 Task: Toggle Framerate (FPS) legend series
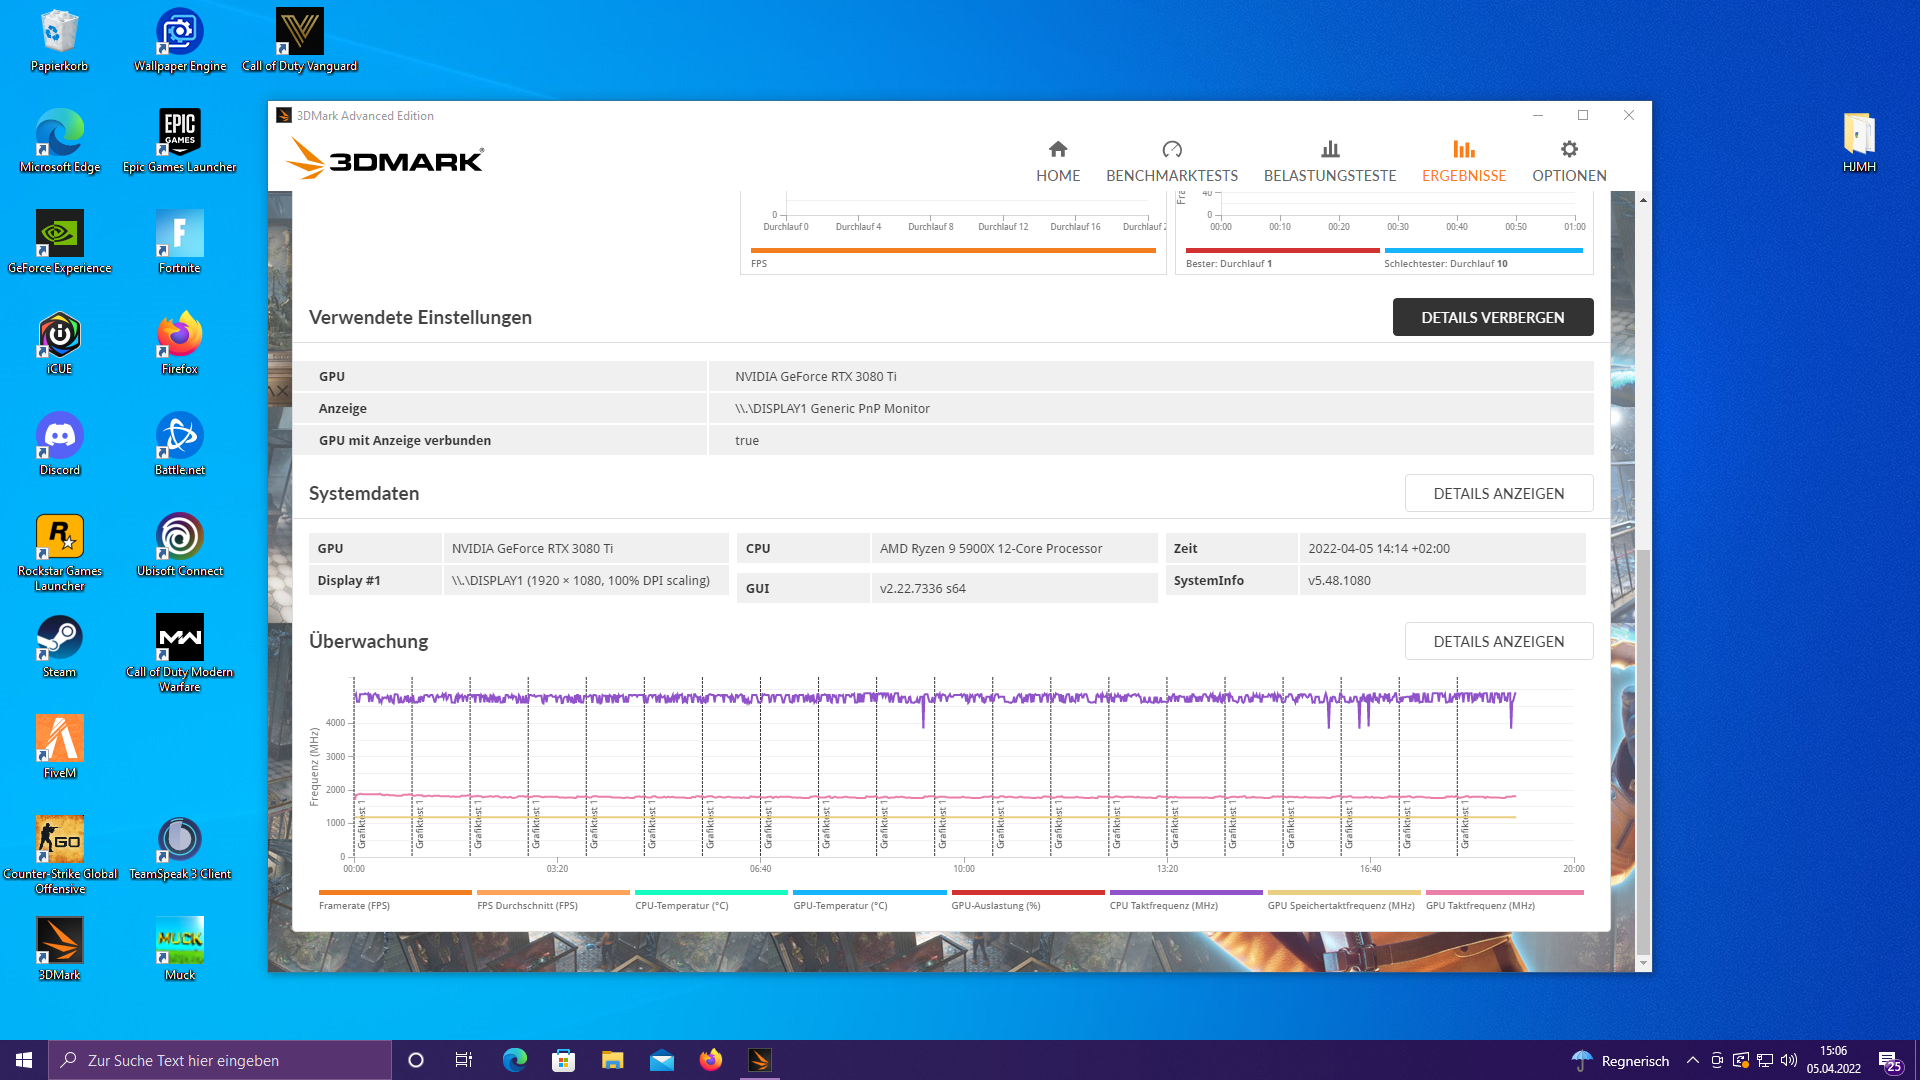pyautogui.click(x=354, y=905)
